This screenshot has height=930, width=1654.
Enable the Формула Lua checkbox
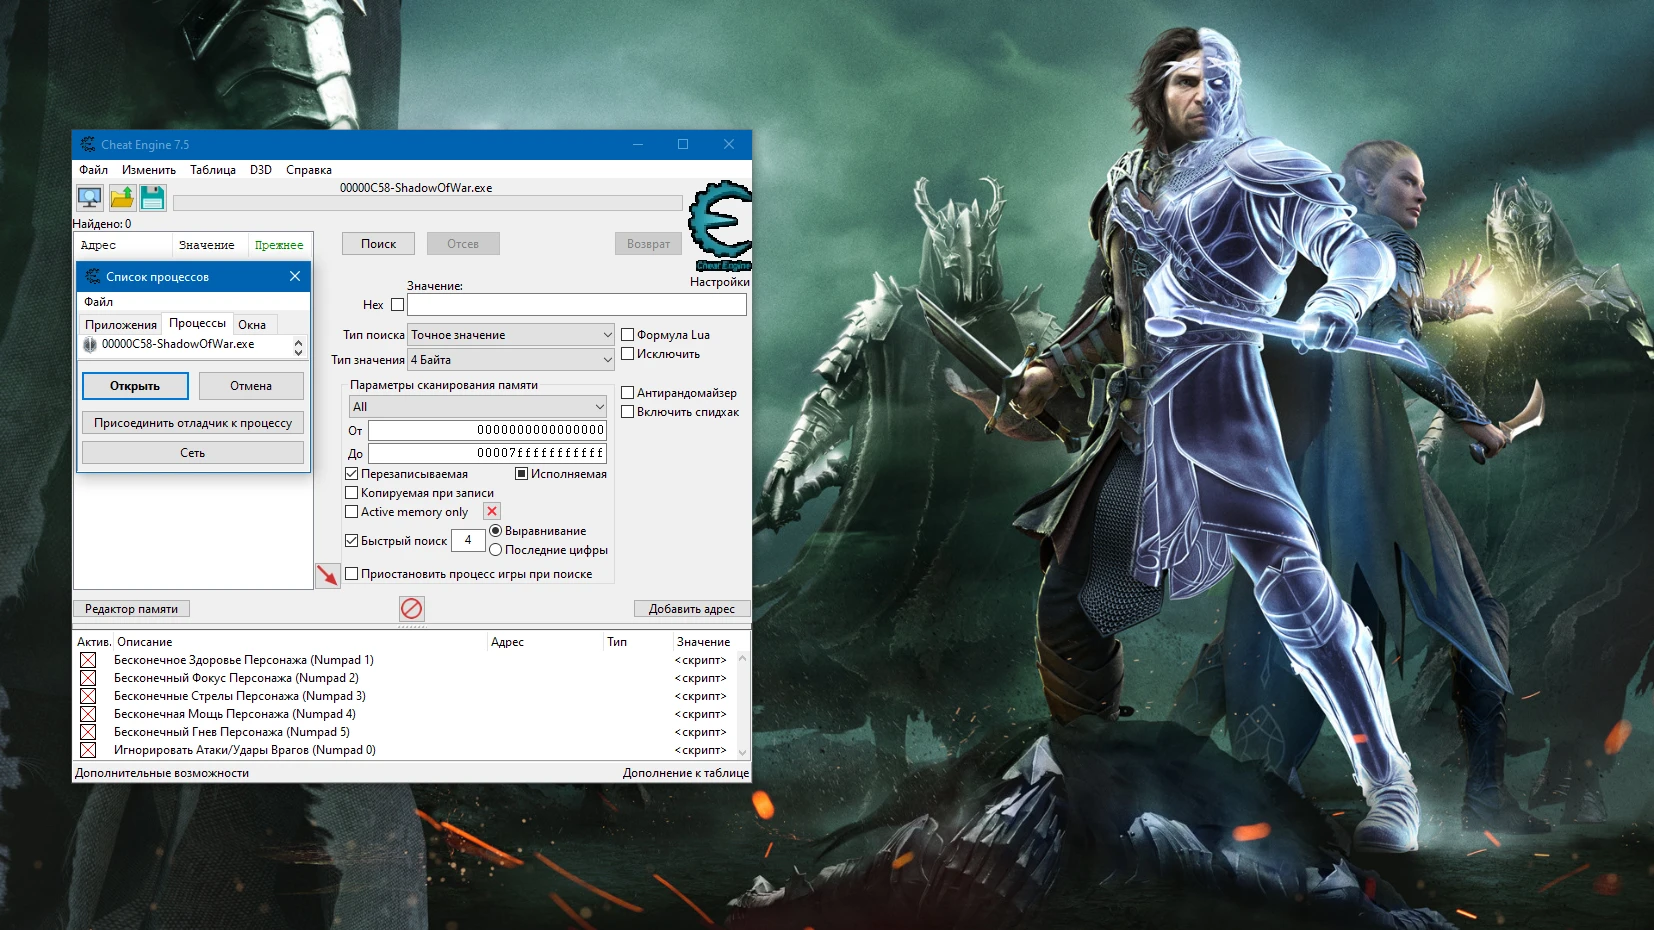[627, 334]
